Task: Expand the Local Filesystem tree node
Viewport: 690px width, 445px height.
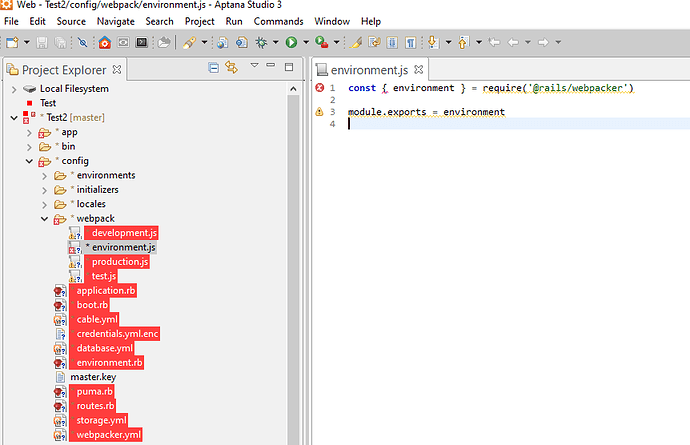Action: click(14, 89)
